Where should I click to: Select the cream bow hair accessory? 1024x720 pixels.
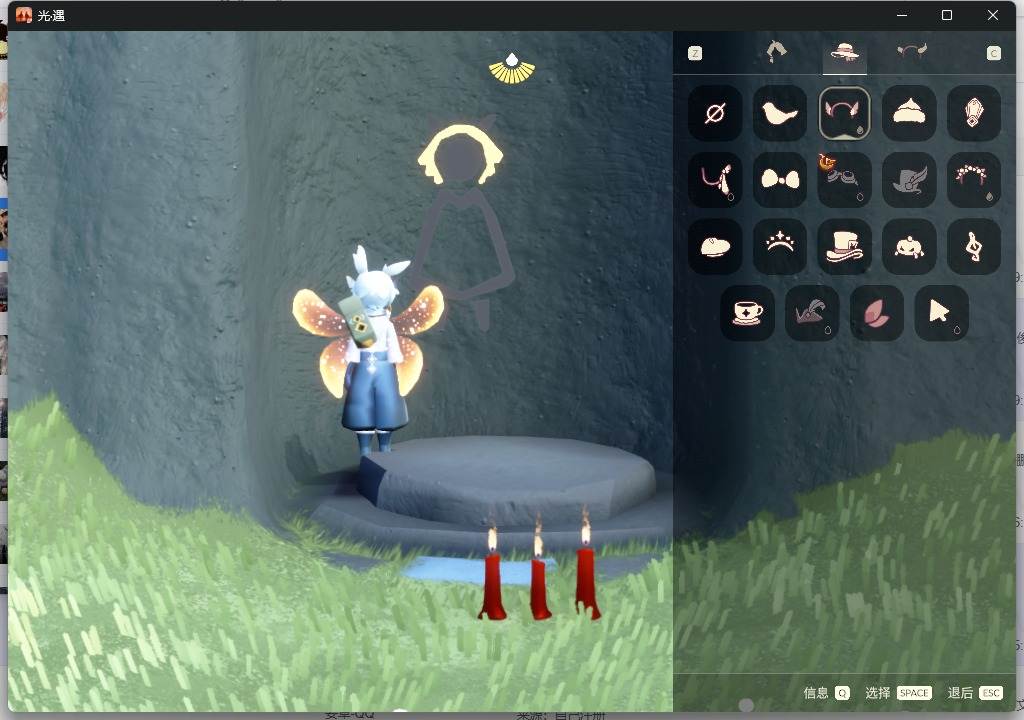780,180
